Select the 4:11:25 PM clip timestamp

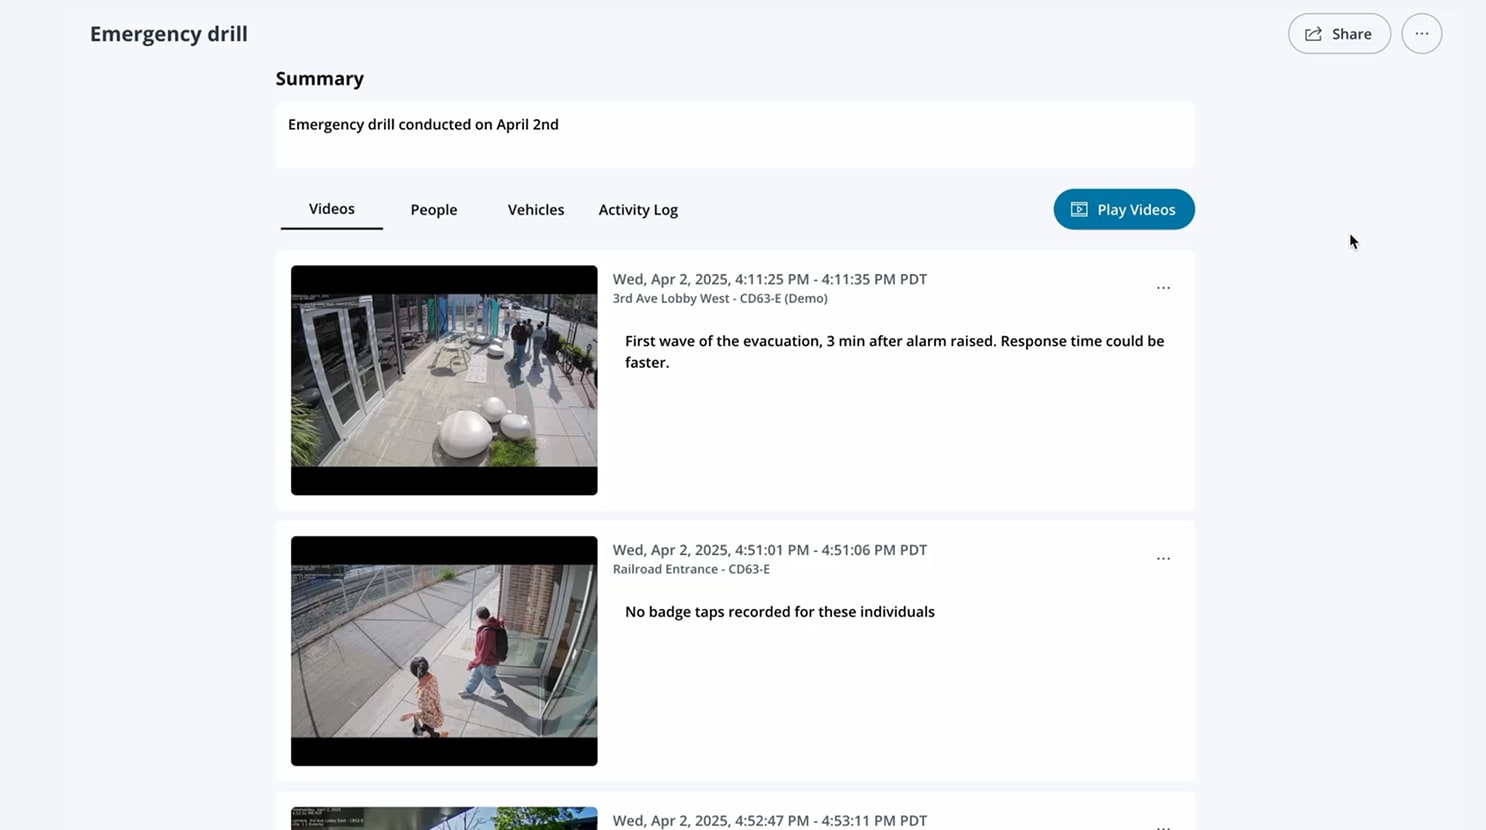770,279
